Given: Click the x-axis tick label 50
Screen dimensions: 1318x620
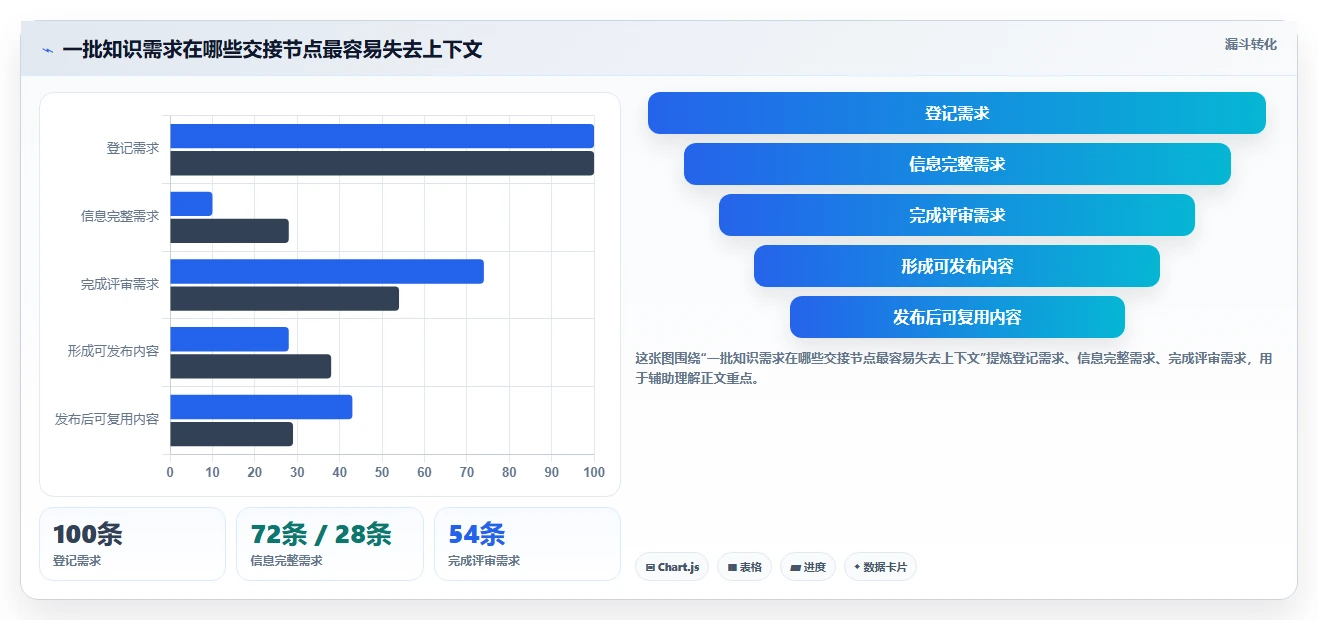Looking at the screenshot, I should (382, 472).
